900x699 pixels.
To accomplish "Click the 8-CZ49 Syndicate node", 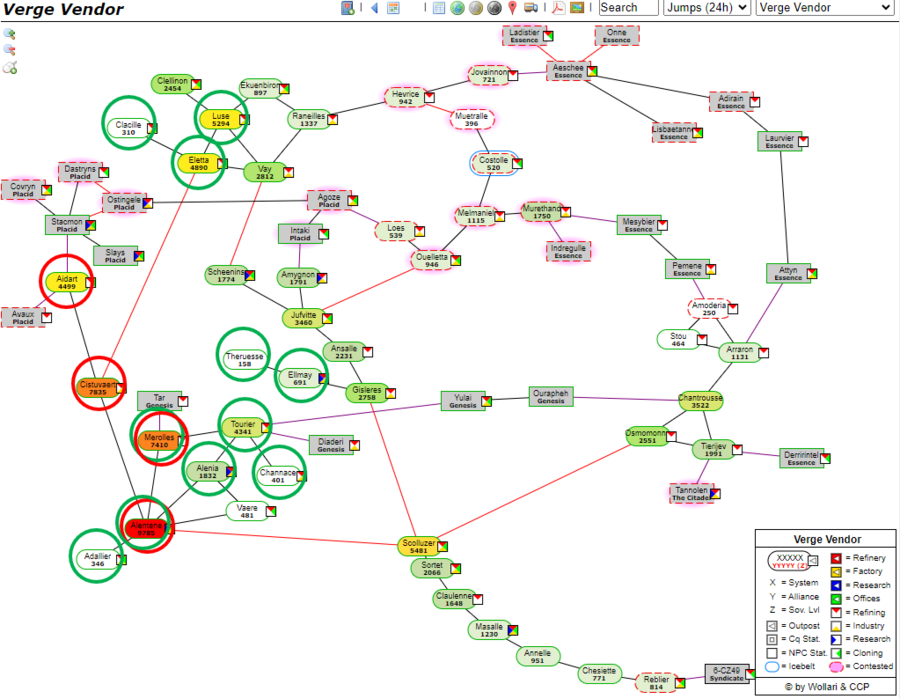I will 727,674.
